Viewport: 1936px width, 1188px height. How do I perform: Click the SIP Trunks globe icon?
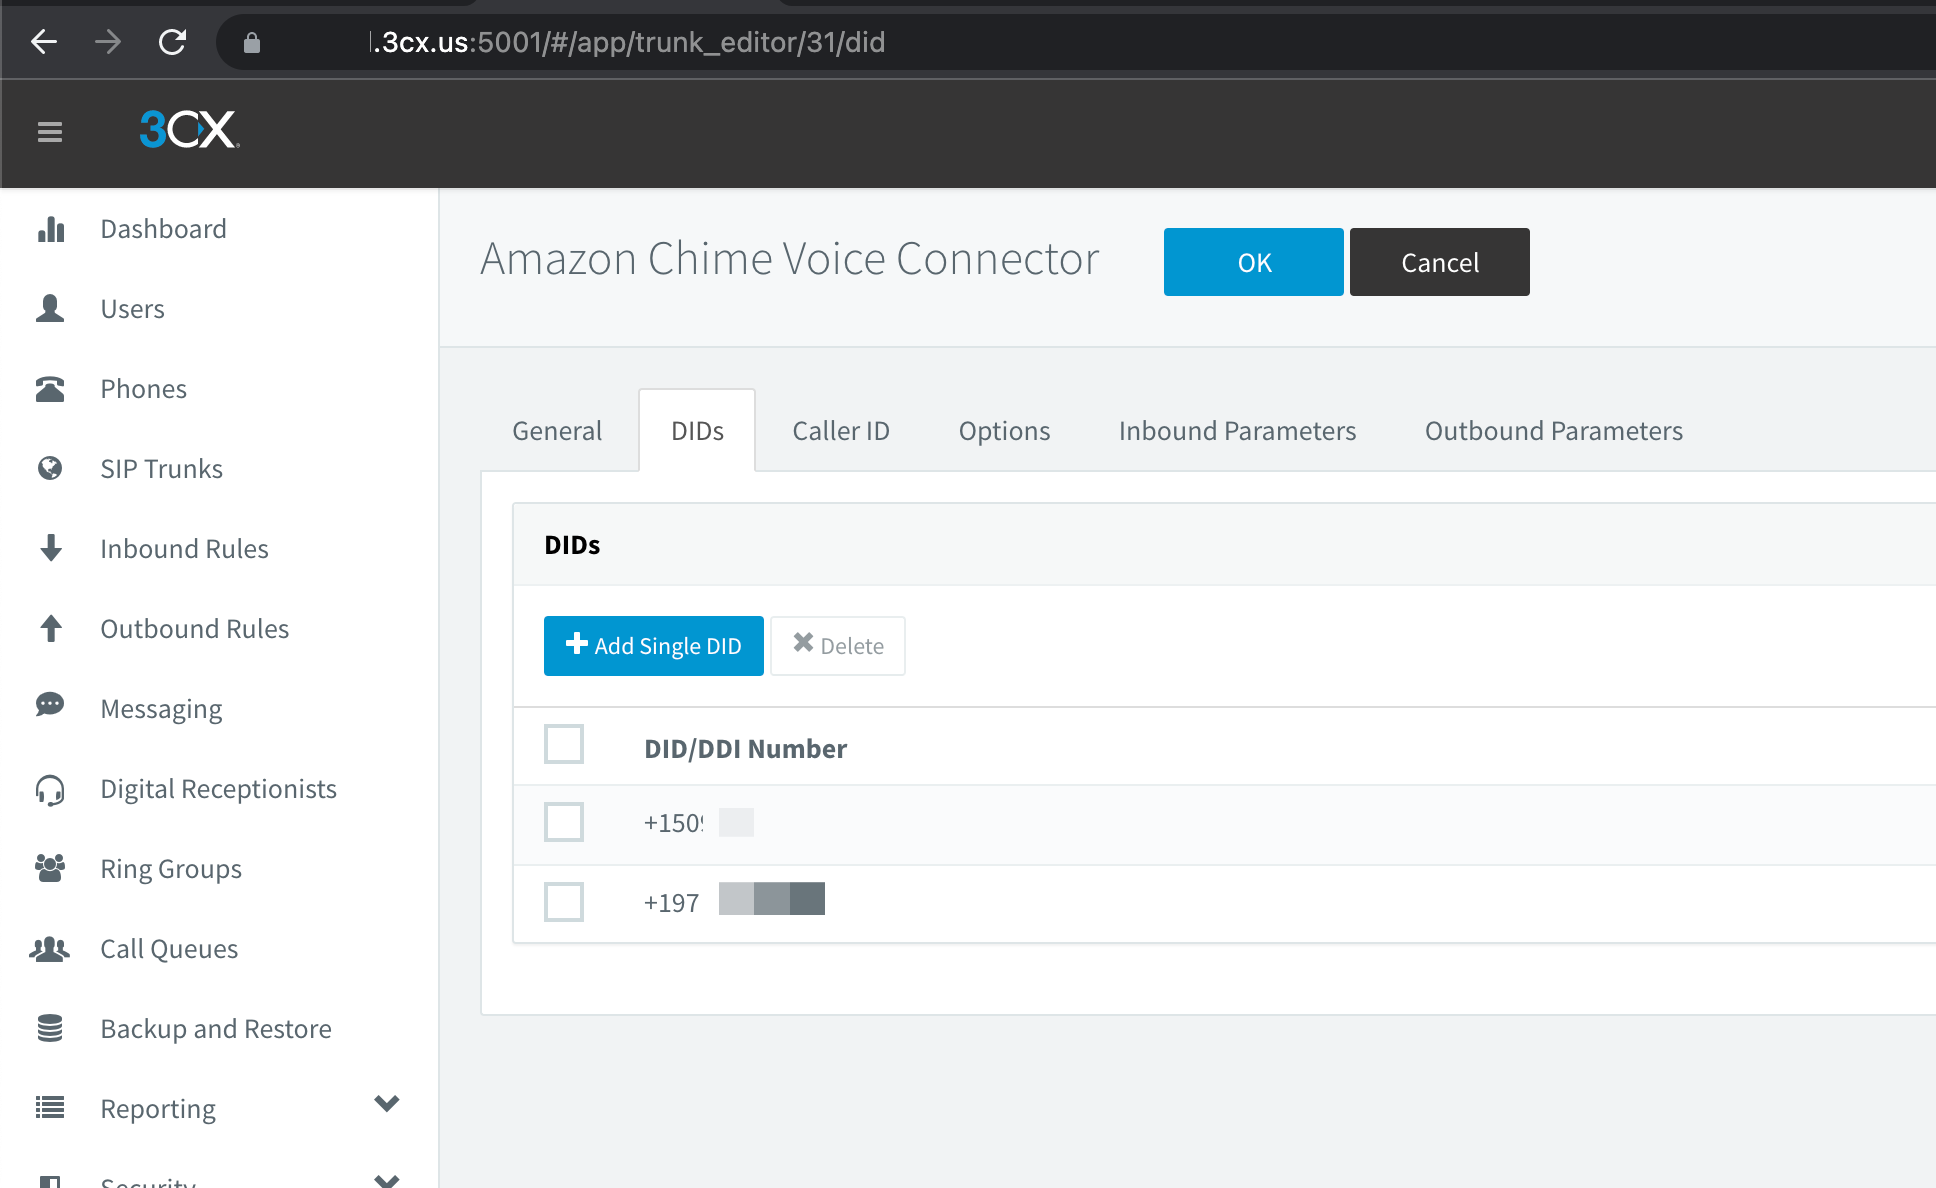tap(50, 468)
